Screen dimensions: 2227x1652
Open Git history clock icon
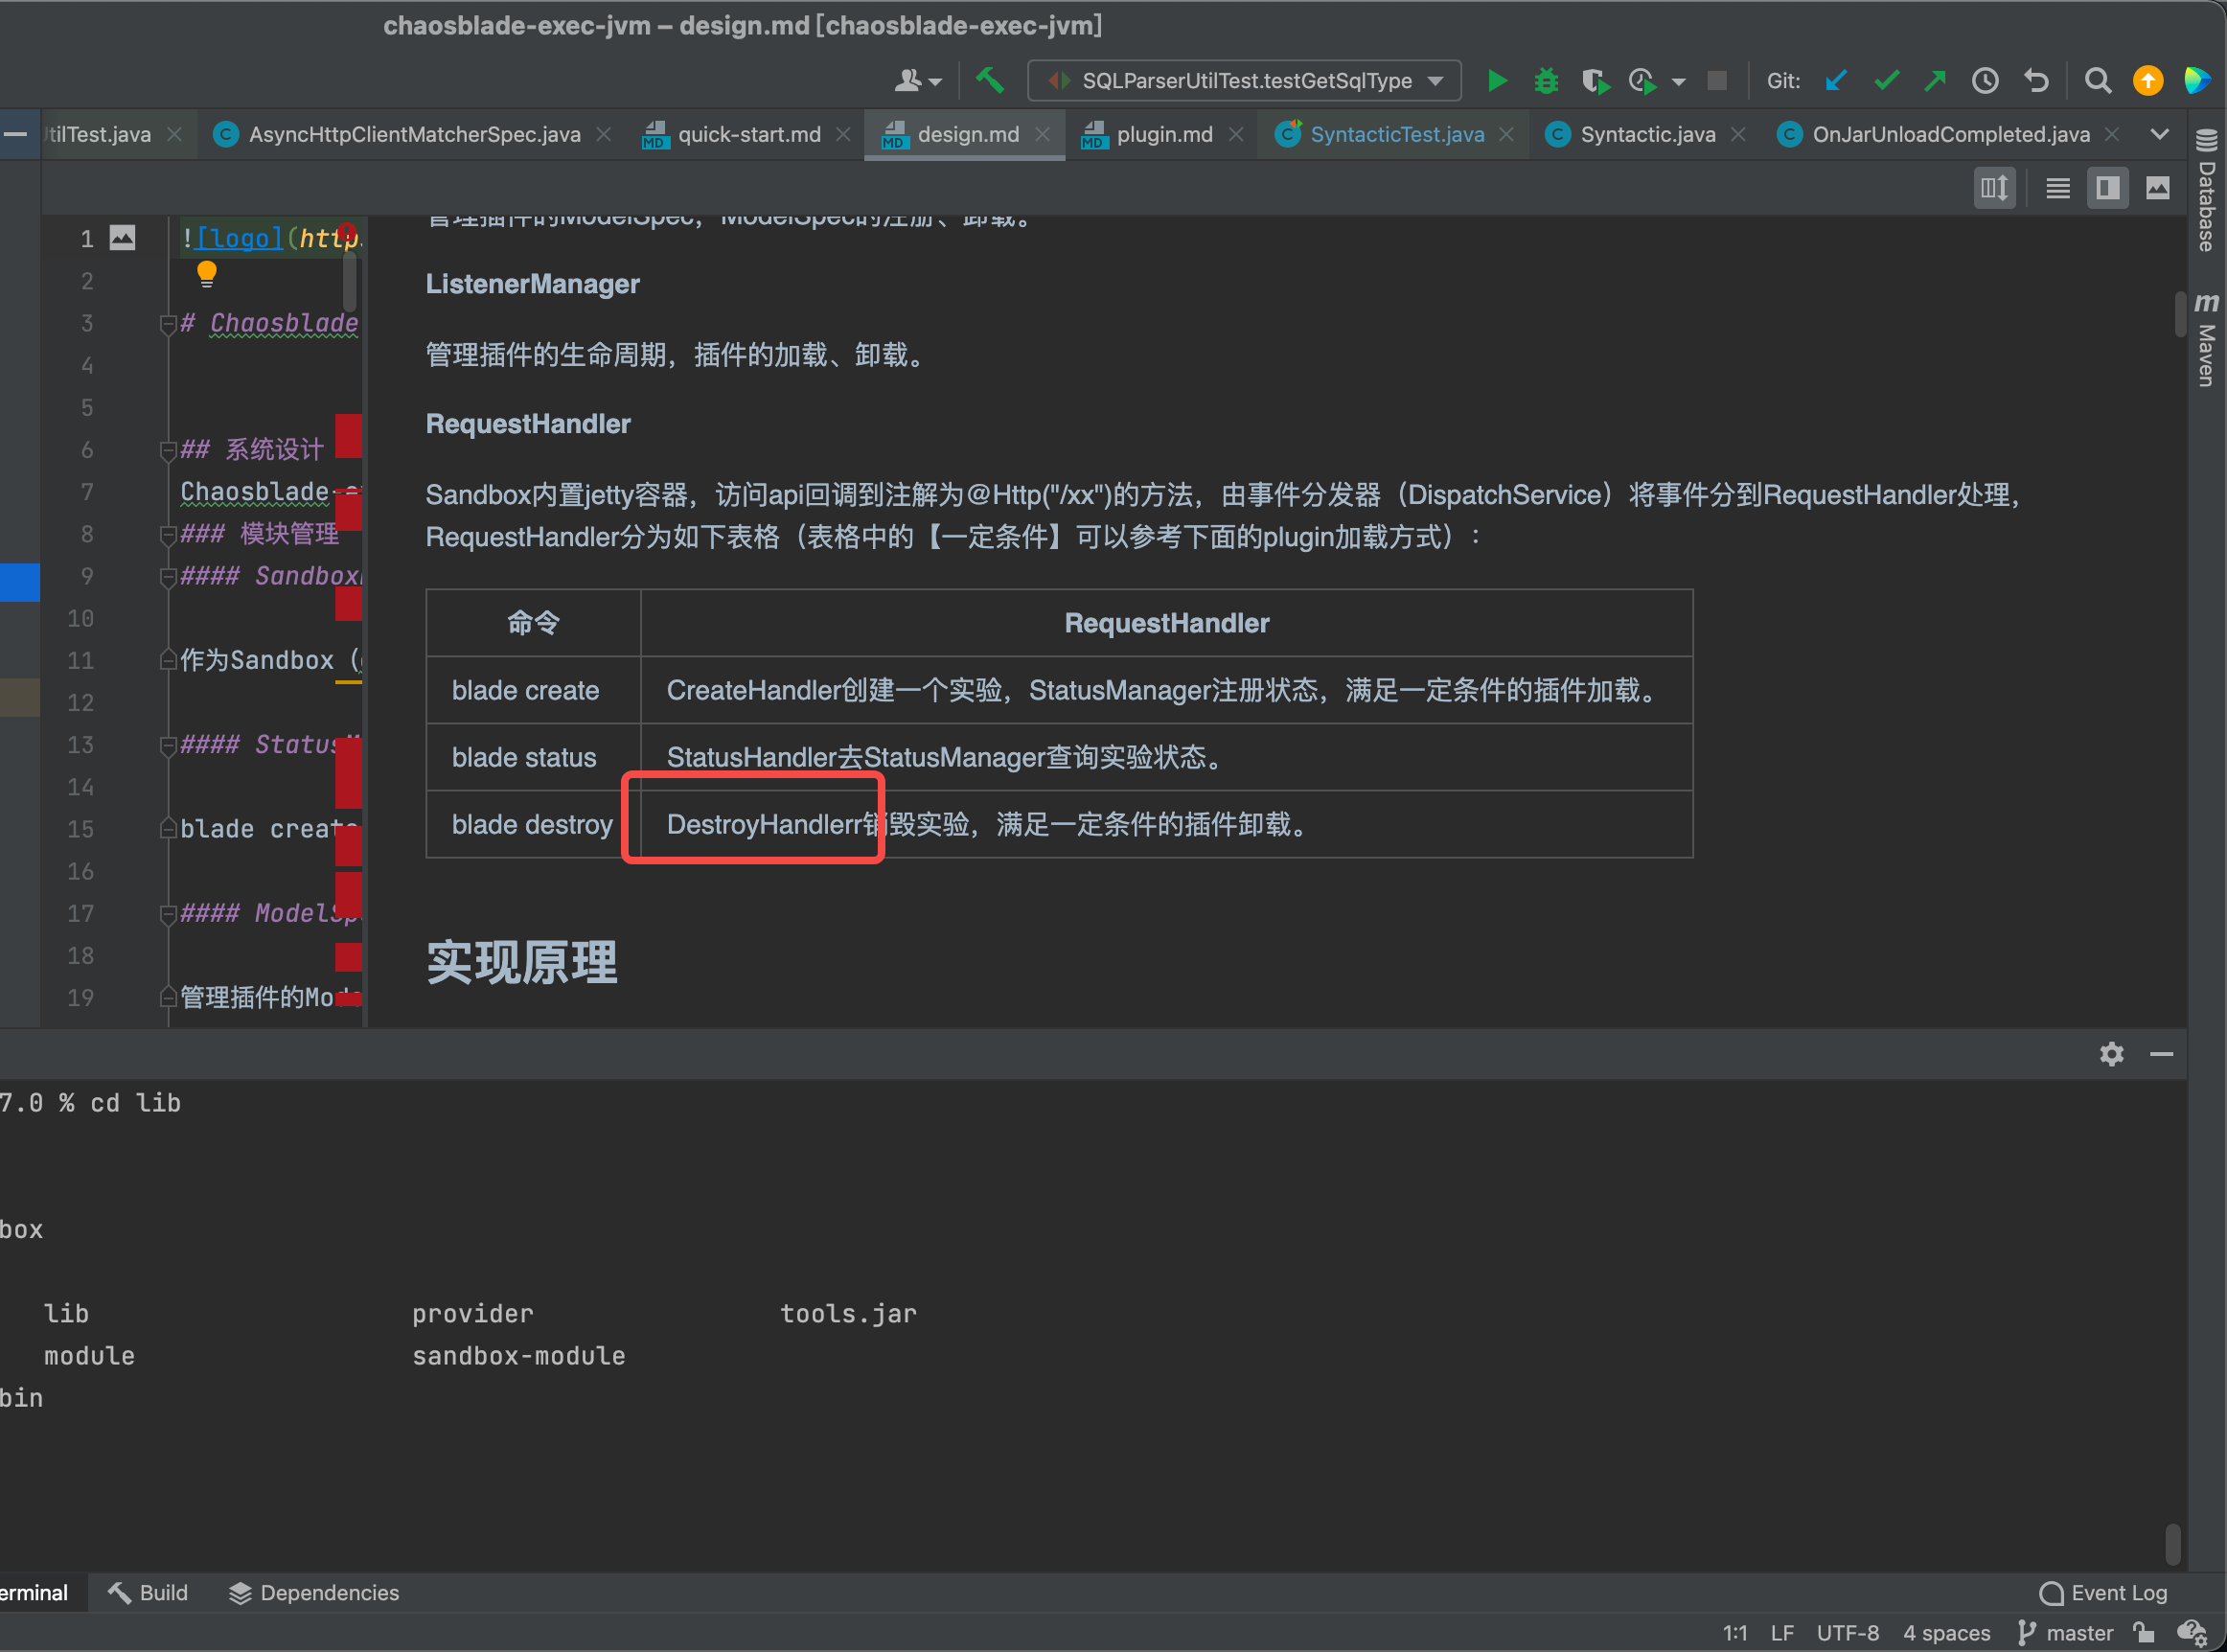pyautogui.click(x=1985, y=81)
